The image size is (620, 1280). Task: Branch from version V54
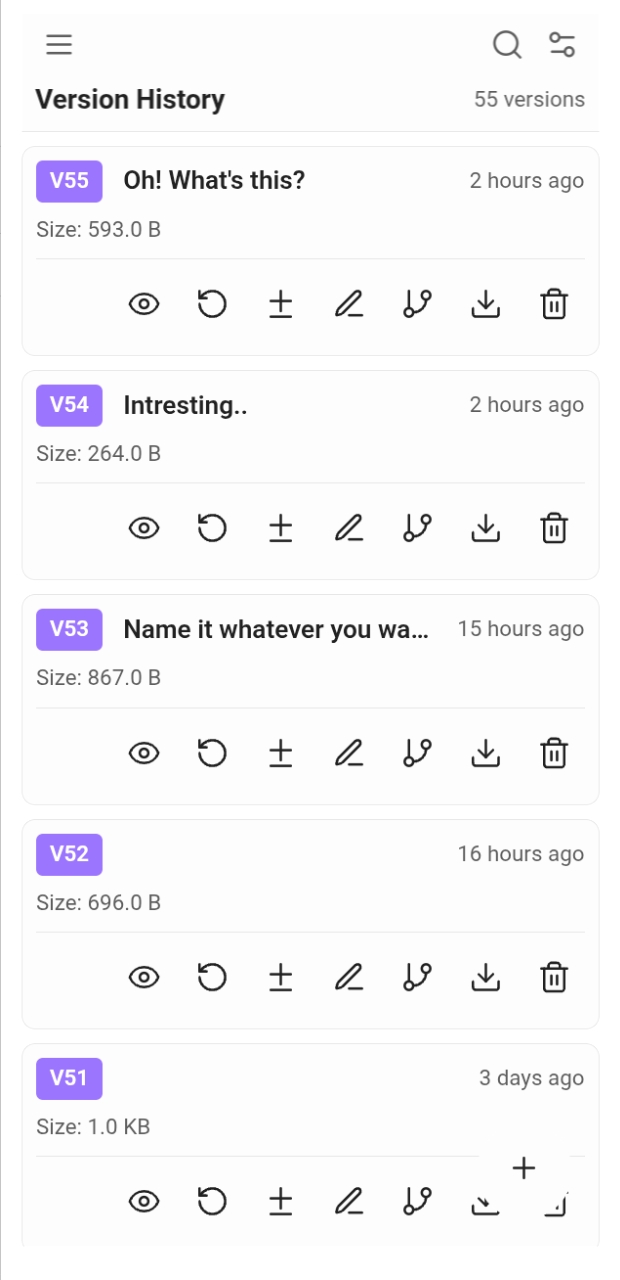[x=417, y=528]
